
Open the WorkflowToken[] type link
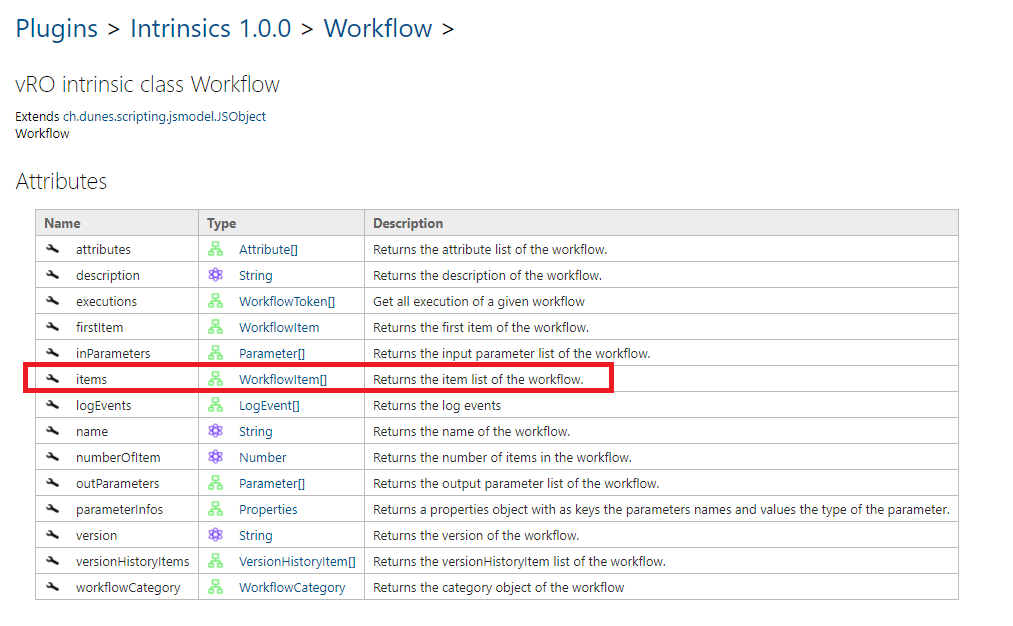pos(287,301)
